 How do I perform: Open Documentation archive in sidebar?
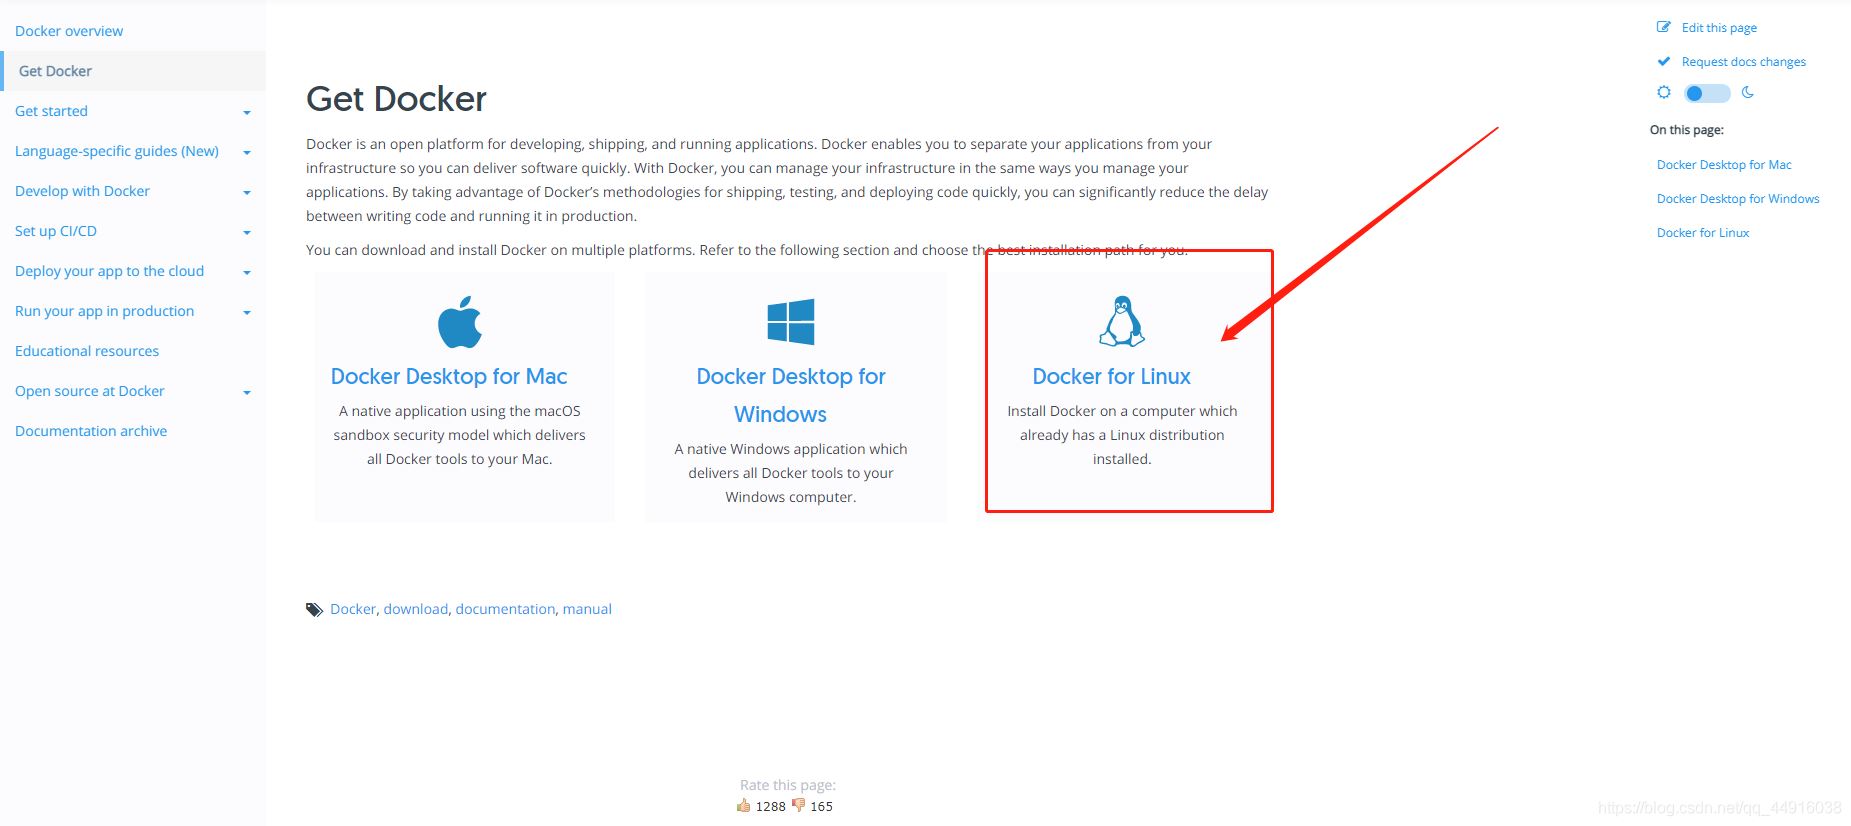click(x=91, y=431)
